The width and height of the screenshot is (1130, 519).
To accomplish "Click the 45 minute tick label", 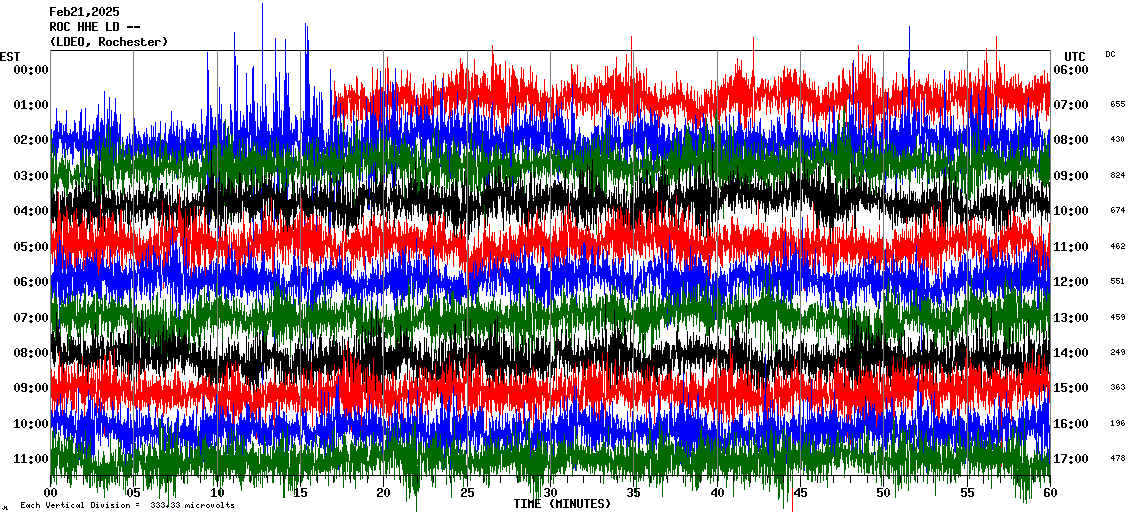I will click(800, 493).
